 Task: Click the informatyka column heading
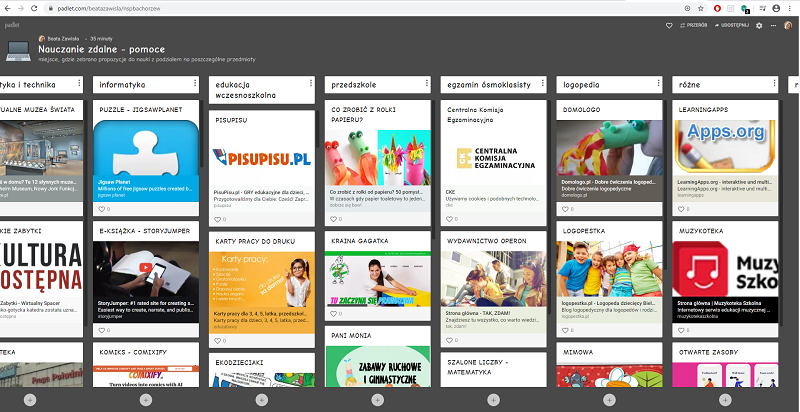point(122,85)
